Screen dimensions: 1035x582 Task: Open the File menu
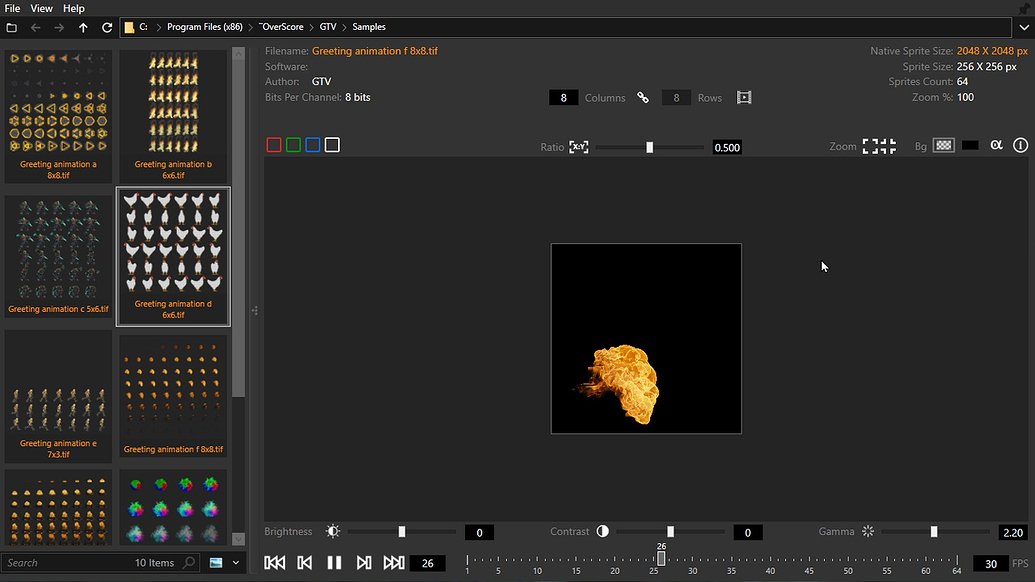tap(11, 8)
